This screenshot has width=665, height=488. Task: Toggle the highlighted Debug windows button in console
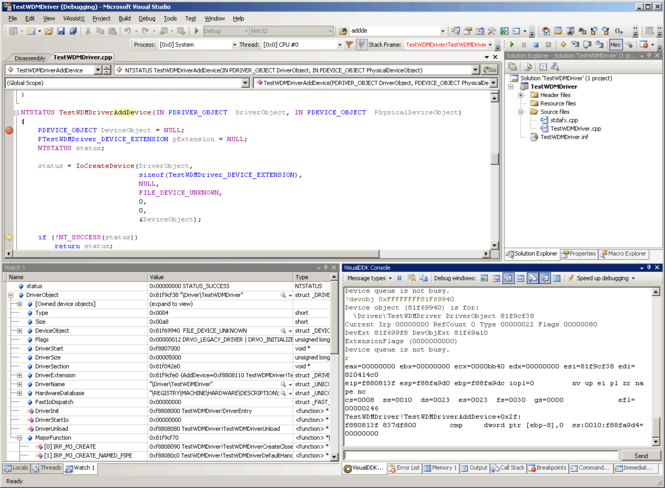[508, 278]
